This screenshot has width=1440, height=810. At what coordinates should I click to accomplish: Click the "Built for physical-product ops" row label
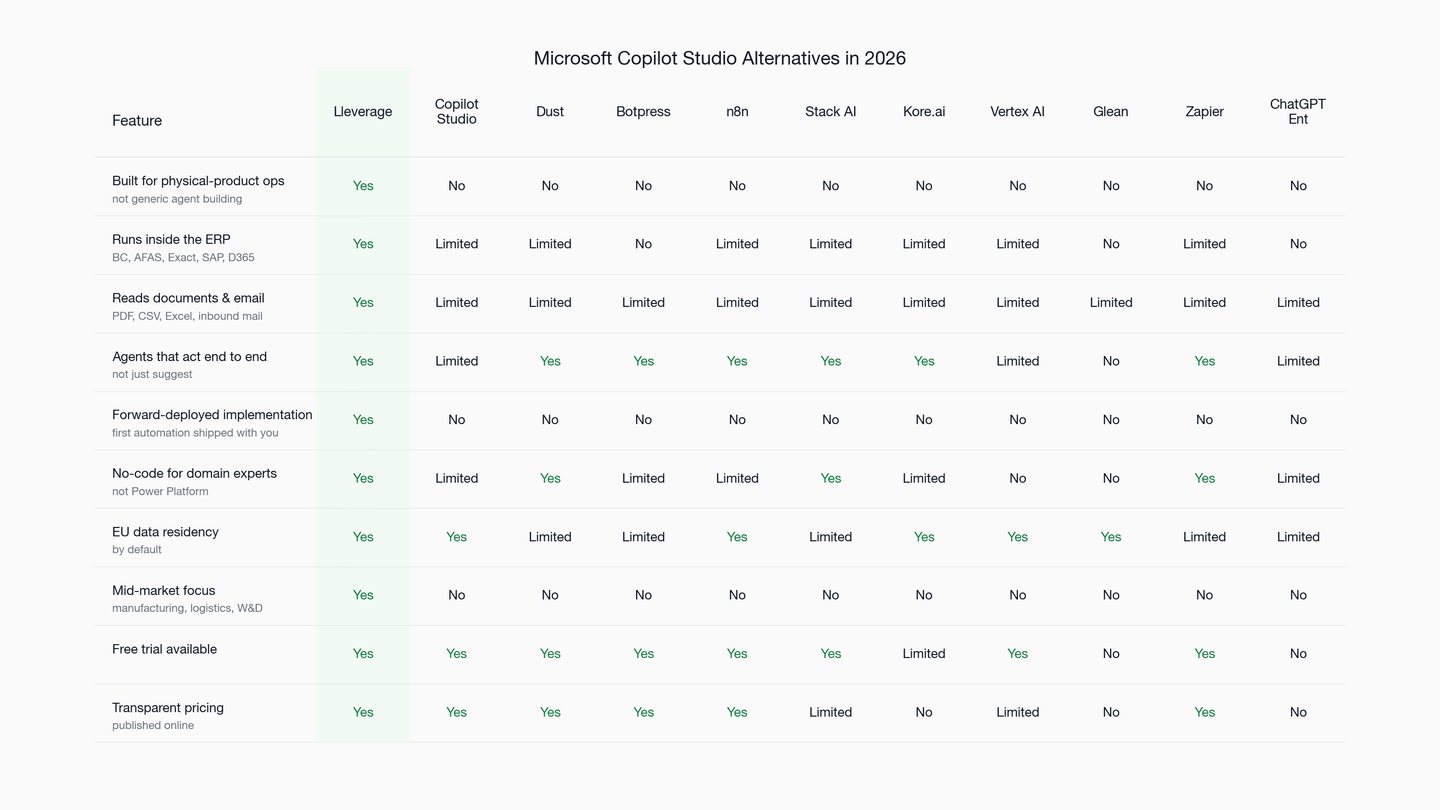198,181
